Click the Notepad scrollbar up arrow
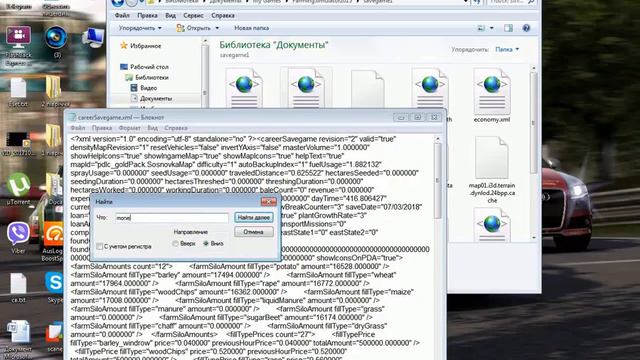This screenshot has width=640, height=360. coord(438,139)
